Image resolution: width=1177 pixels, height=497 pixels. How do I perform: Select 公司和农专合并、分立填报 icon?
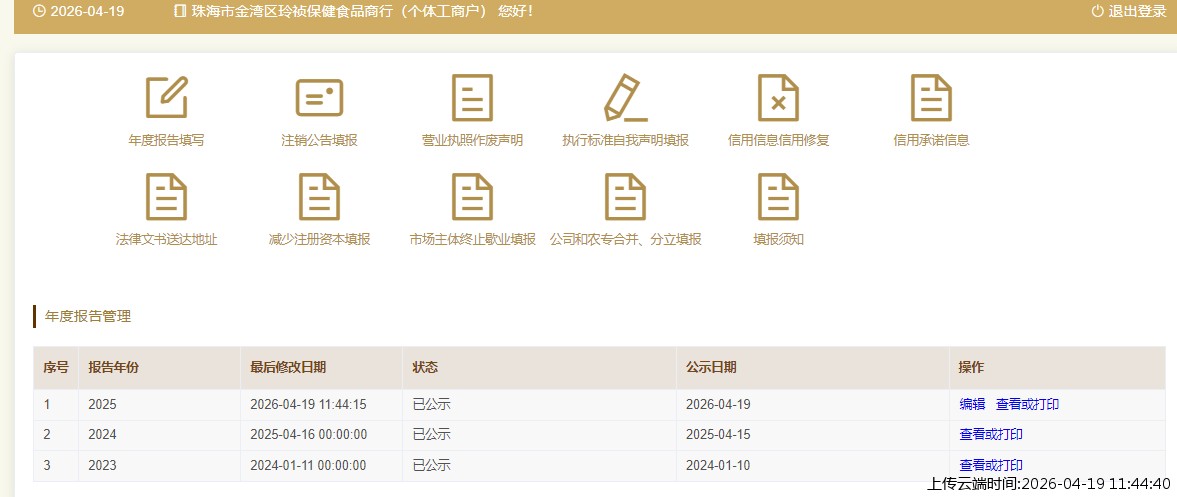625,197
